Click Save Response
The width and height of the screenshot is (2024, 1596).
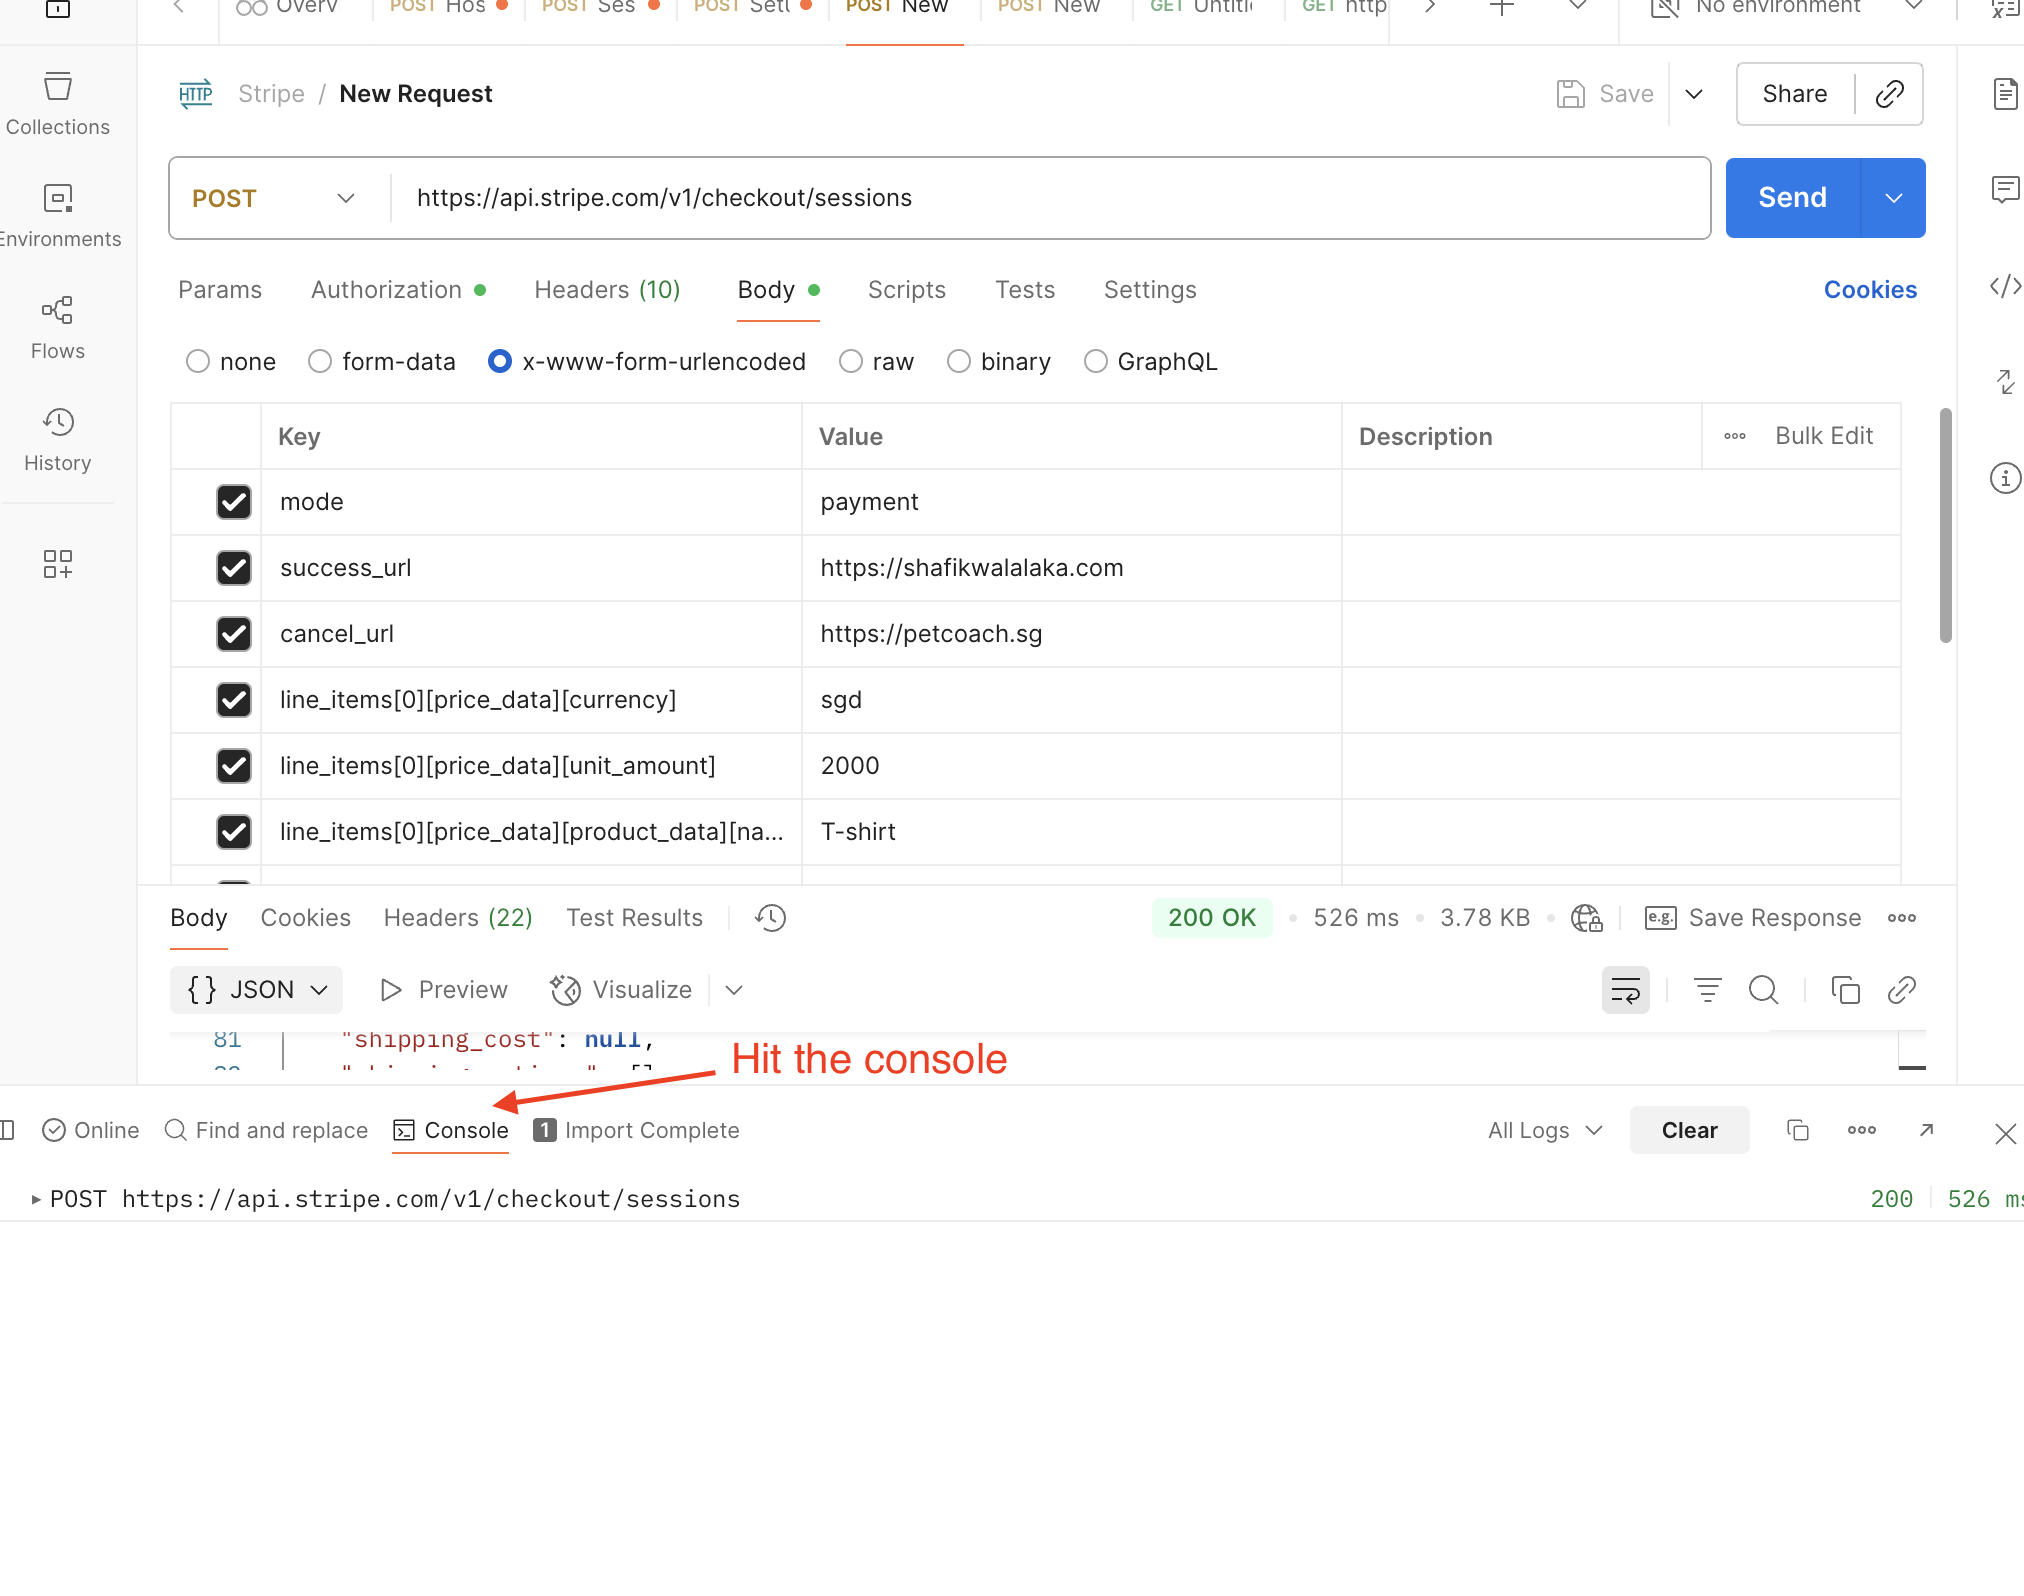(1754, 918)
